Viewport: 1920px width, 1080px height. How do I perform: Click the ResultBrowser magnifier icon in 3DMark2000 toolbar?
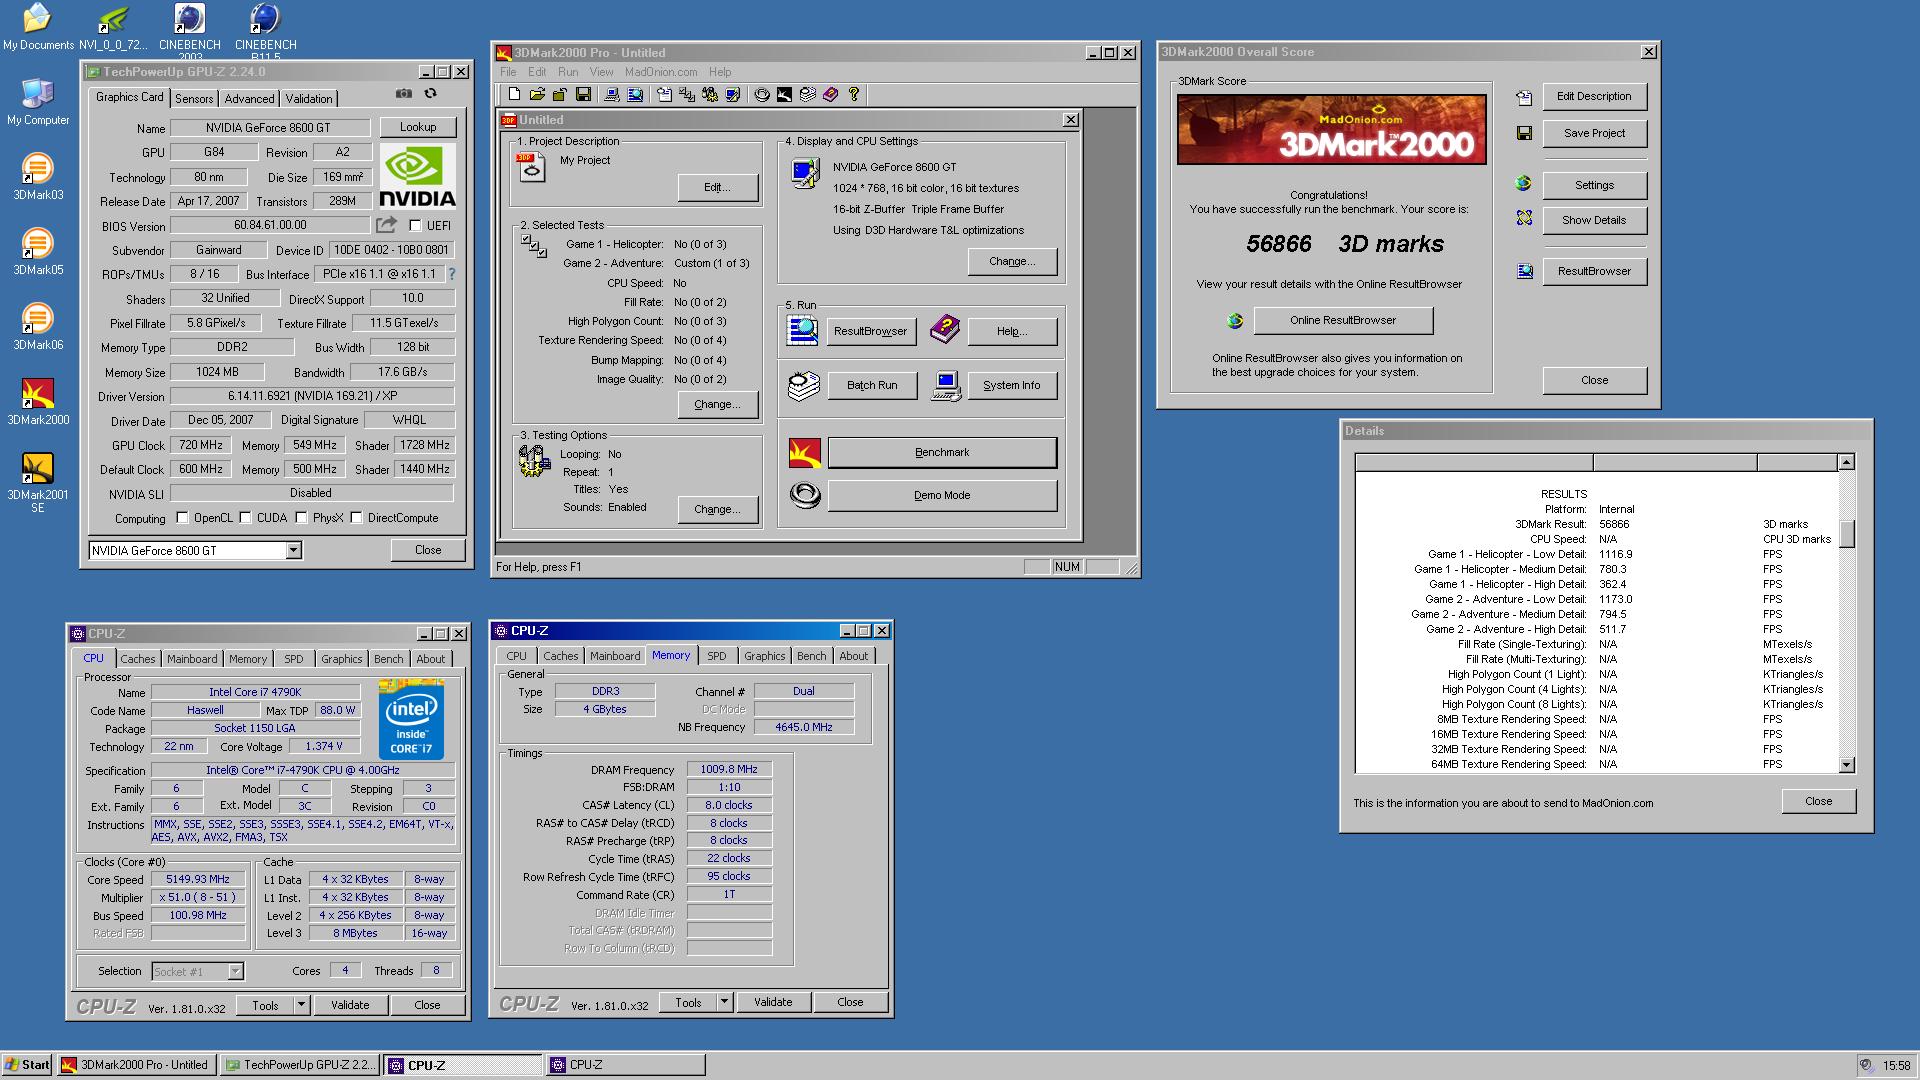[635, 94]
